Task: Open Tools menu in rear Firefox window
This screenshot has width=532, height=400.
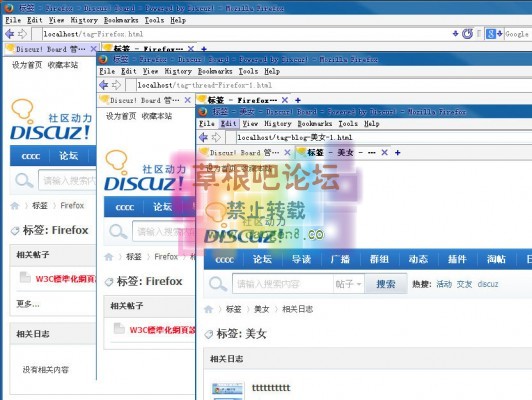Action: coord(154,20)
